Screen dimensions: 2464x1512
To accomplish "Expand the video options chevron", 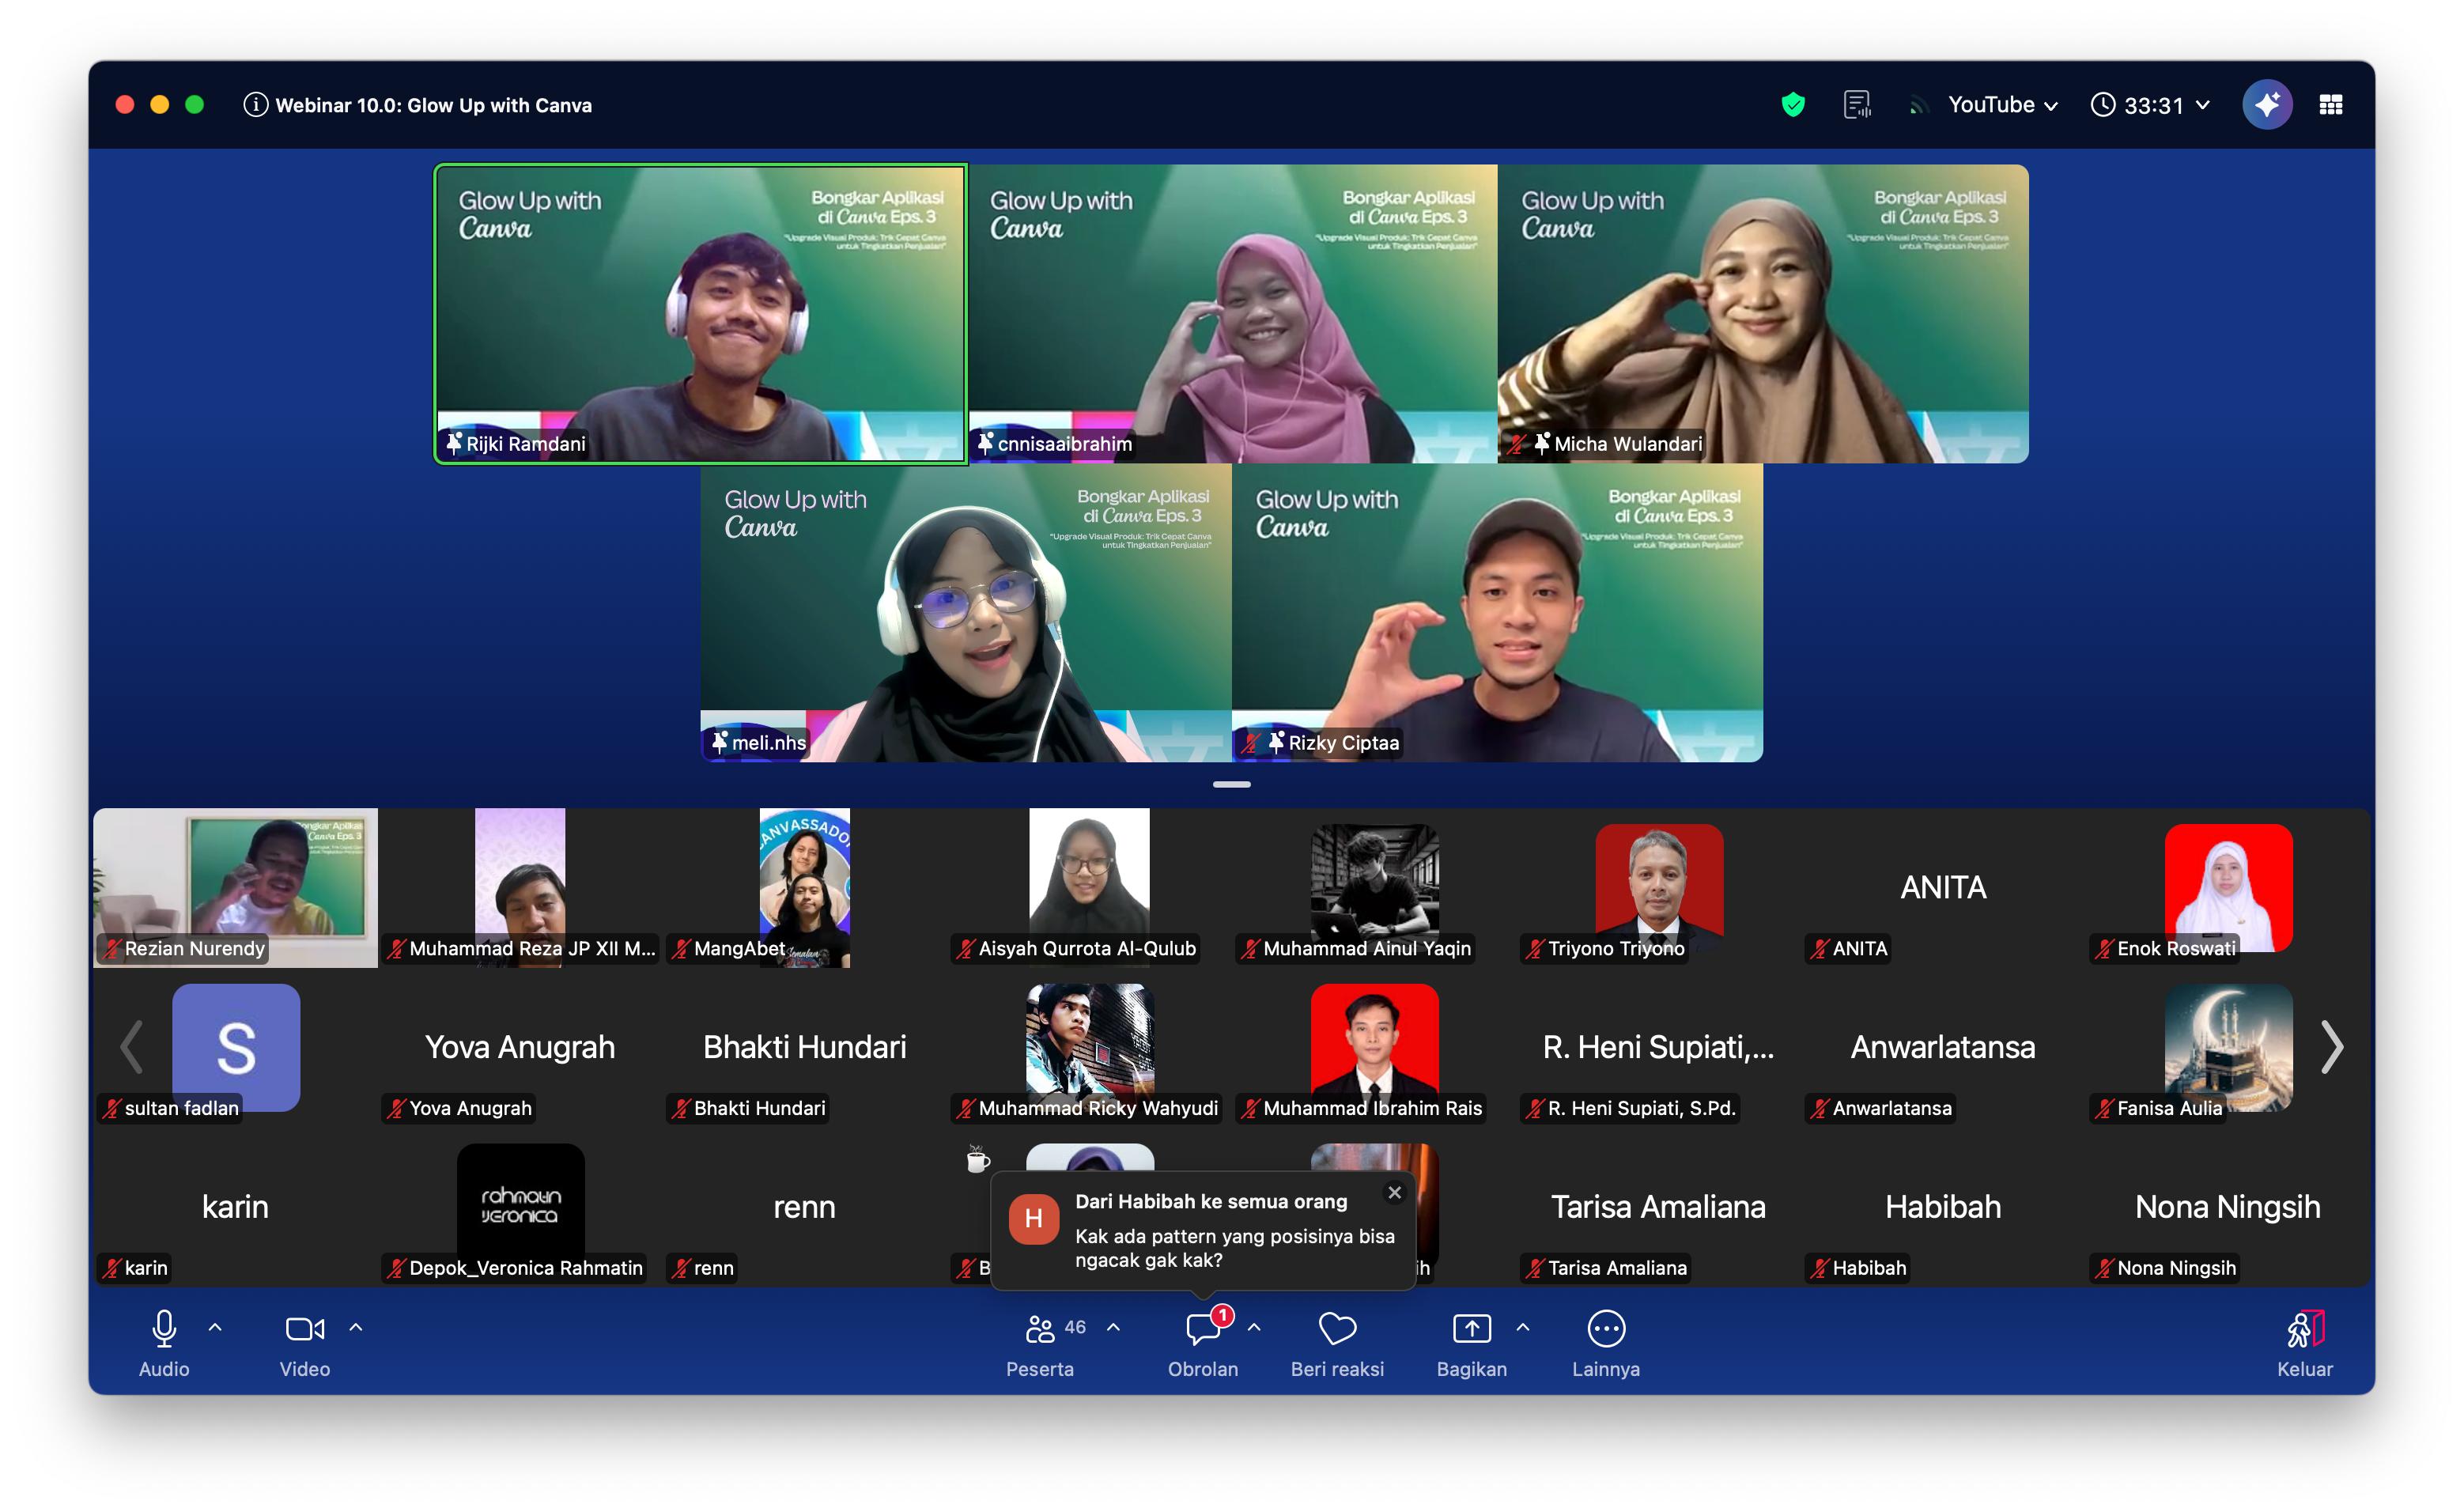I will pos(356,1328).
